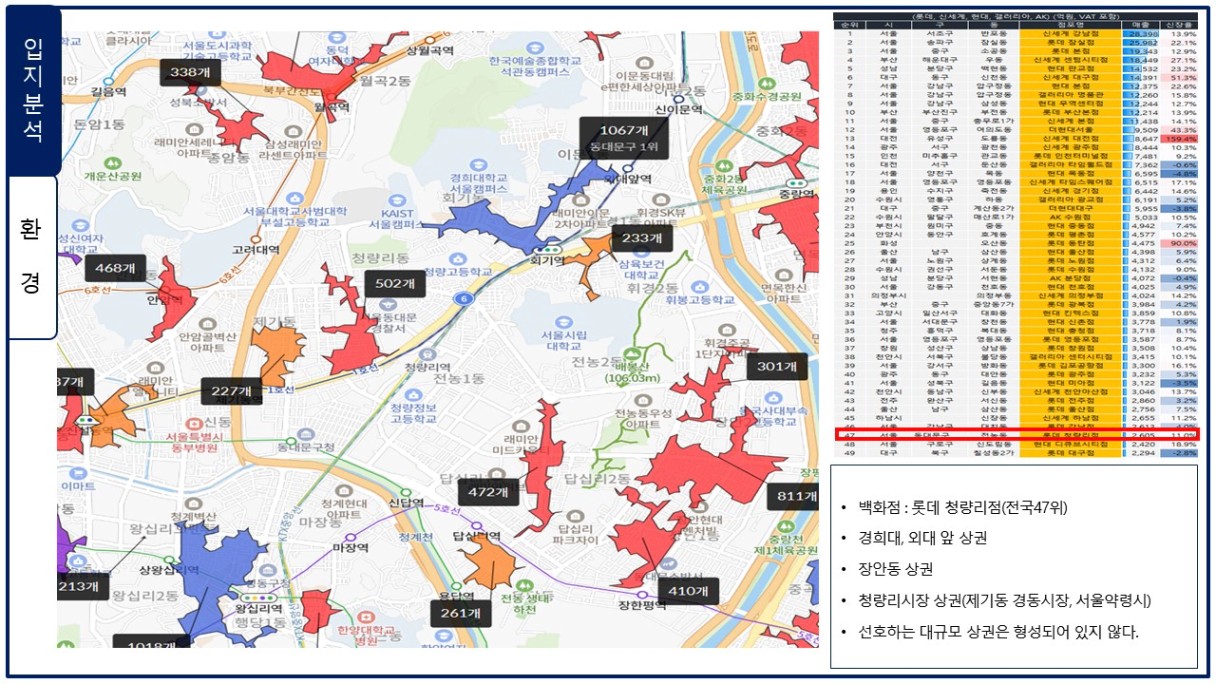Switch to the 환경 side tab
The image size is (1216, 684).
click(33, 257)
